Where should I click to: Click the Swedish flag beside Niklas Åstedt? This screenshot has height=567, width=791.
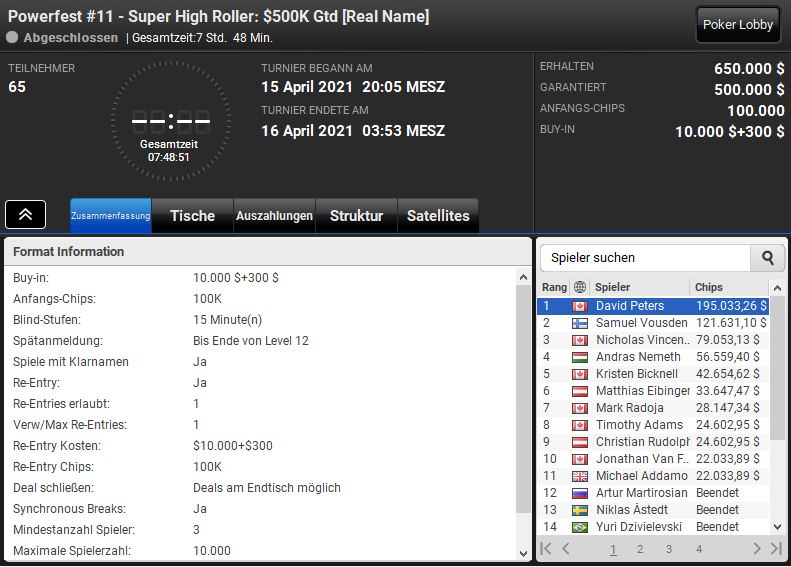pyautogui.click(x=580, y=511)
